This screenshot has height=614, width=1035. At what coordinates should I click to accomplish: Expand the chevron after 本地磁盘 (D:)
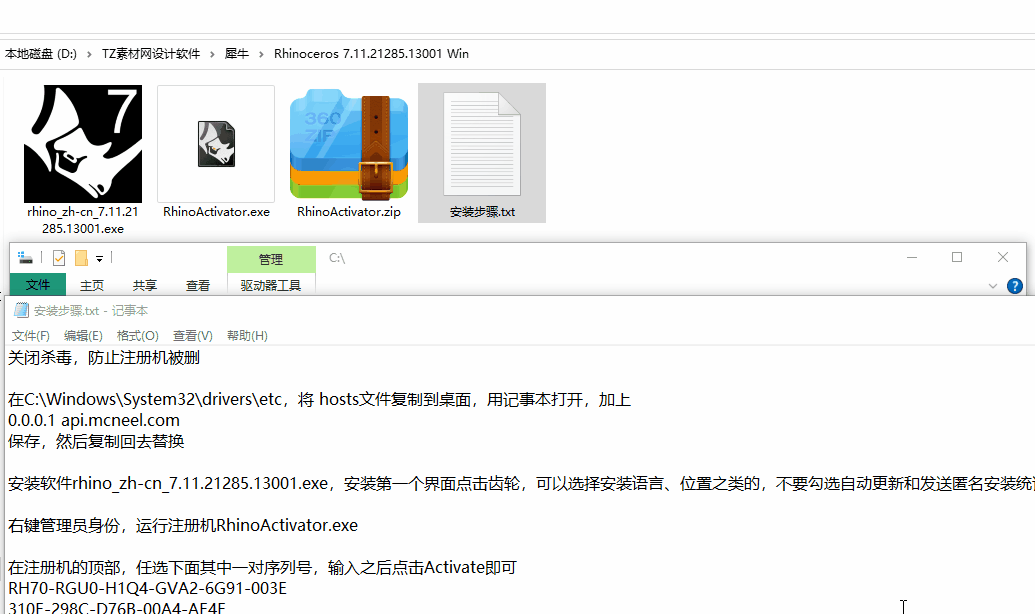(89, 54)
